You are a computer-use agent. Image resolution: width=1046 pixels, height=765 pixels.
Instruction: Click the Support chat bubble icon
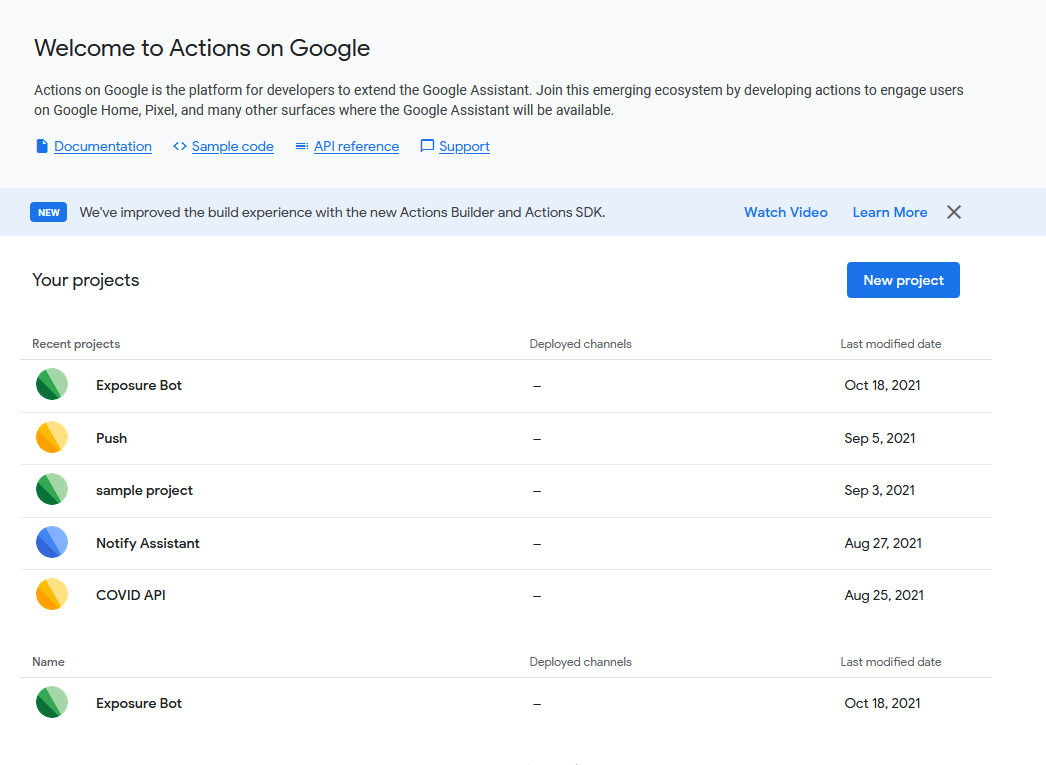coord(427,146)
